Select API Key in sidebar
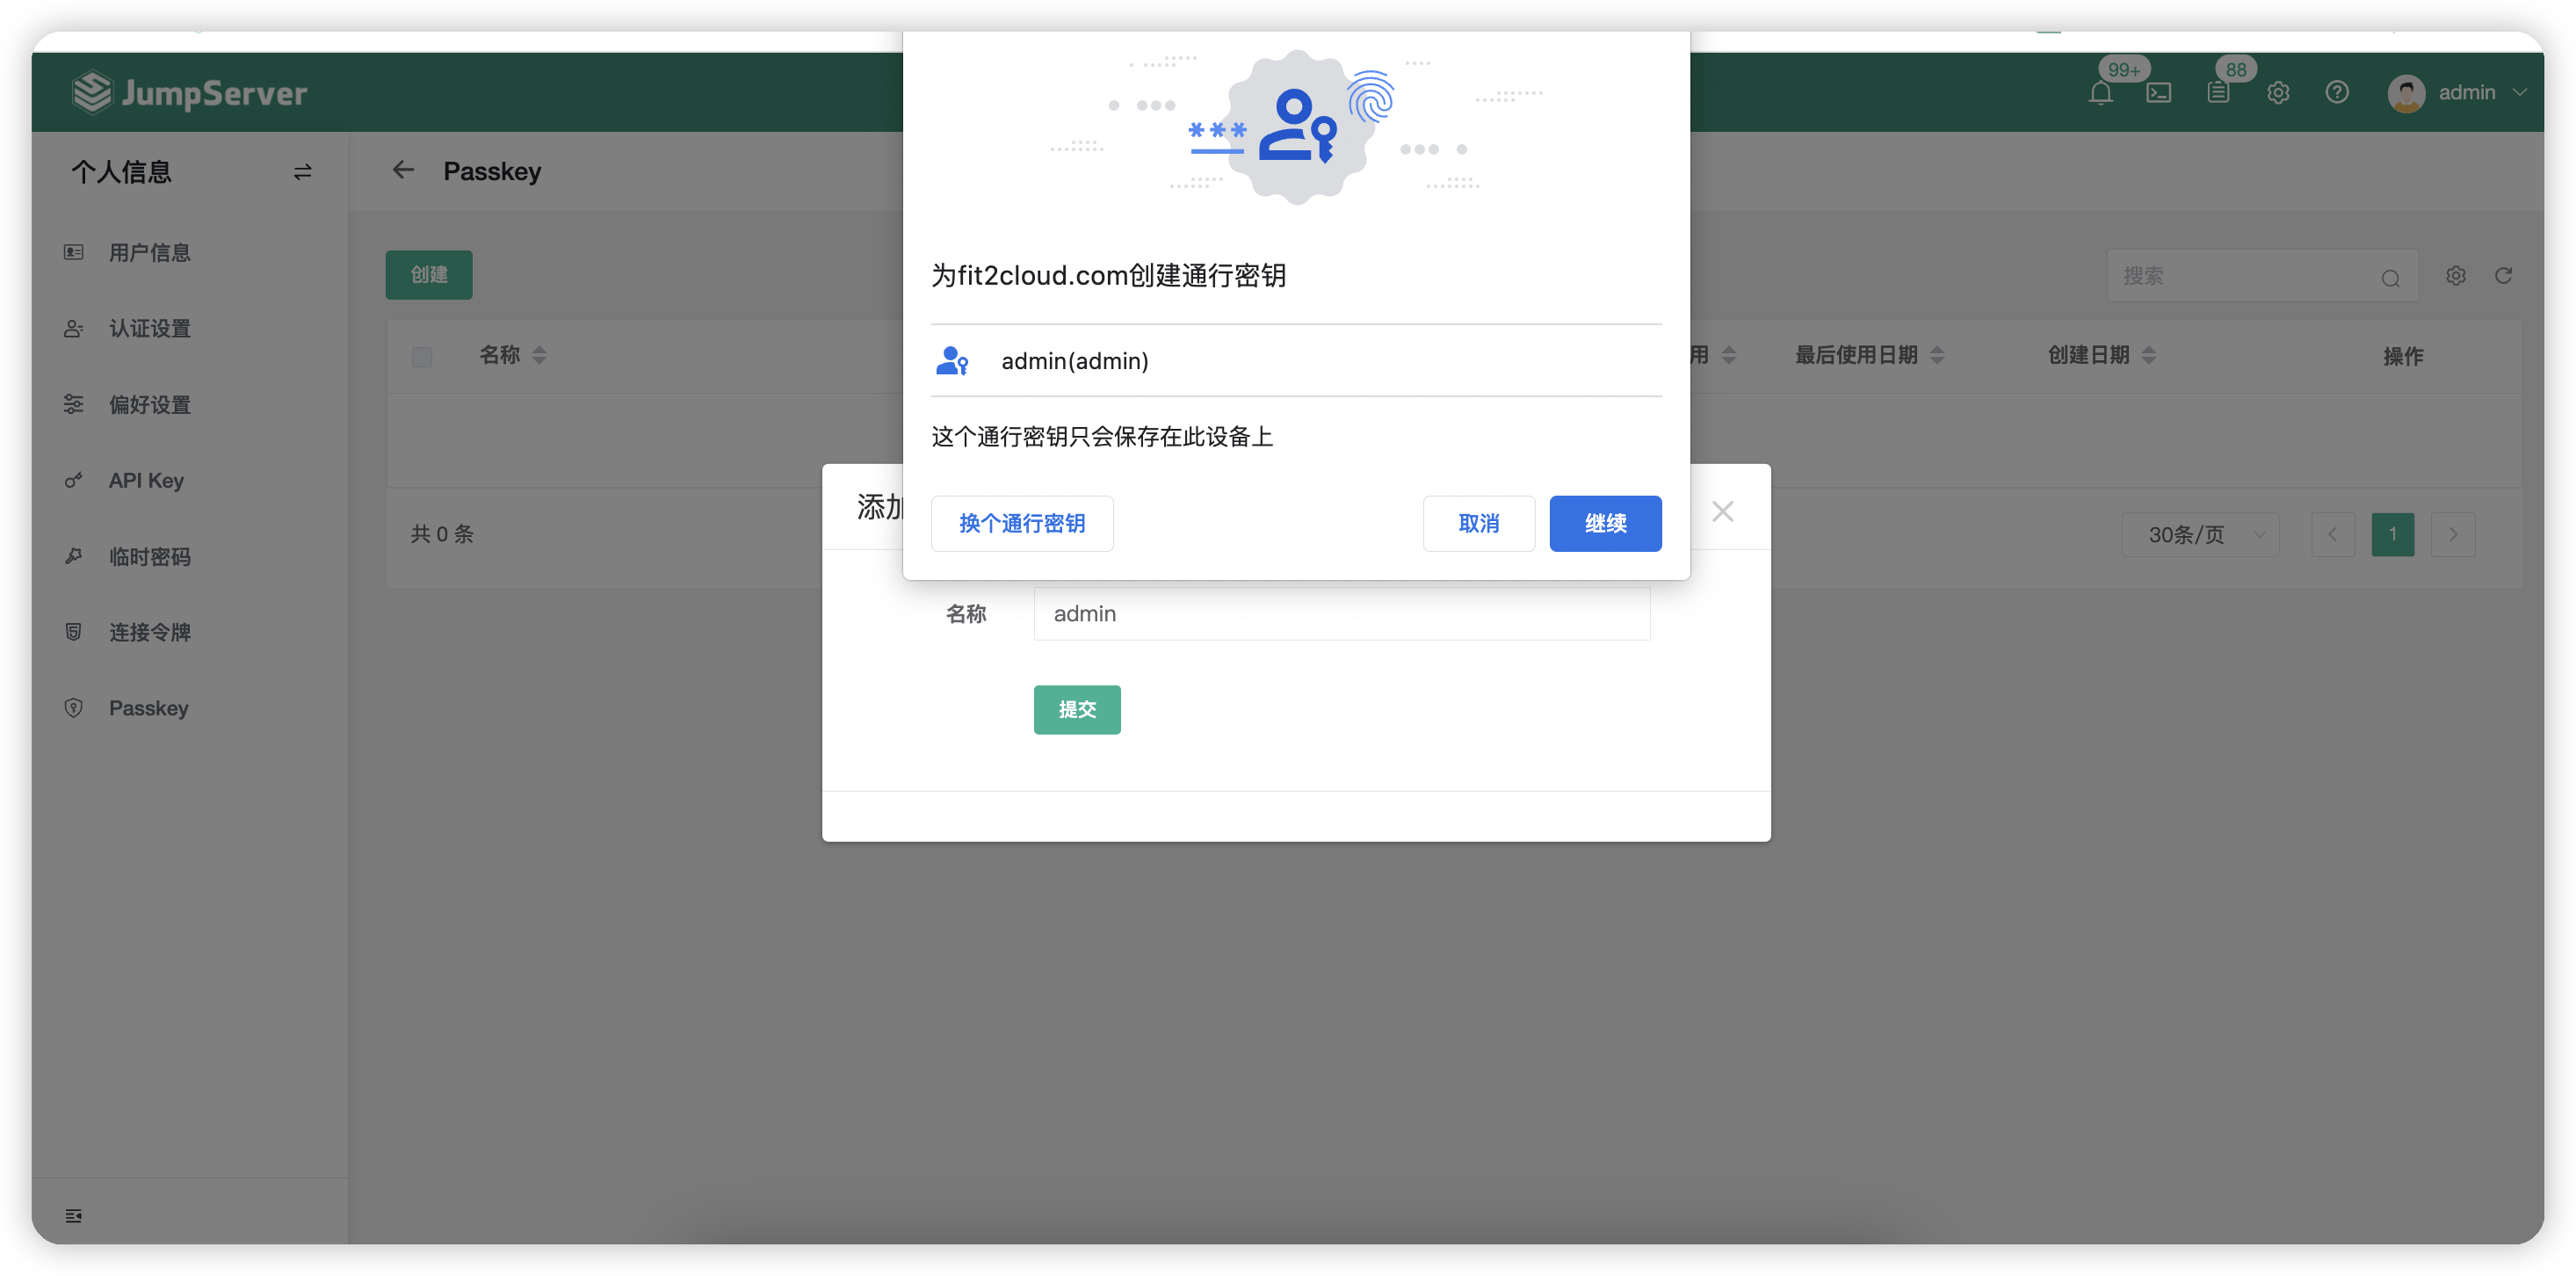2576x1276 pixels. coord(146,481)
